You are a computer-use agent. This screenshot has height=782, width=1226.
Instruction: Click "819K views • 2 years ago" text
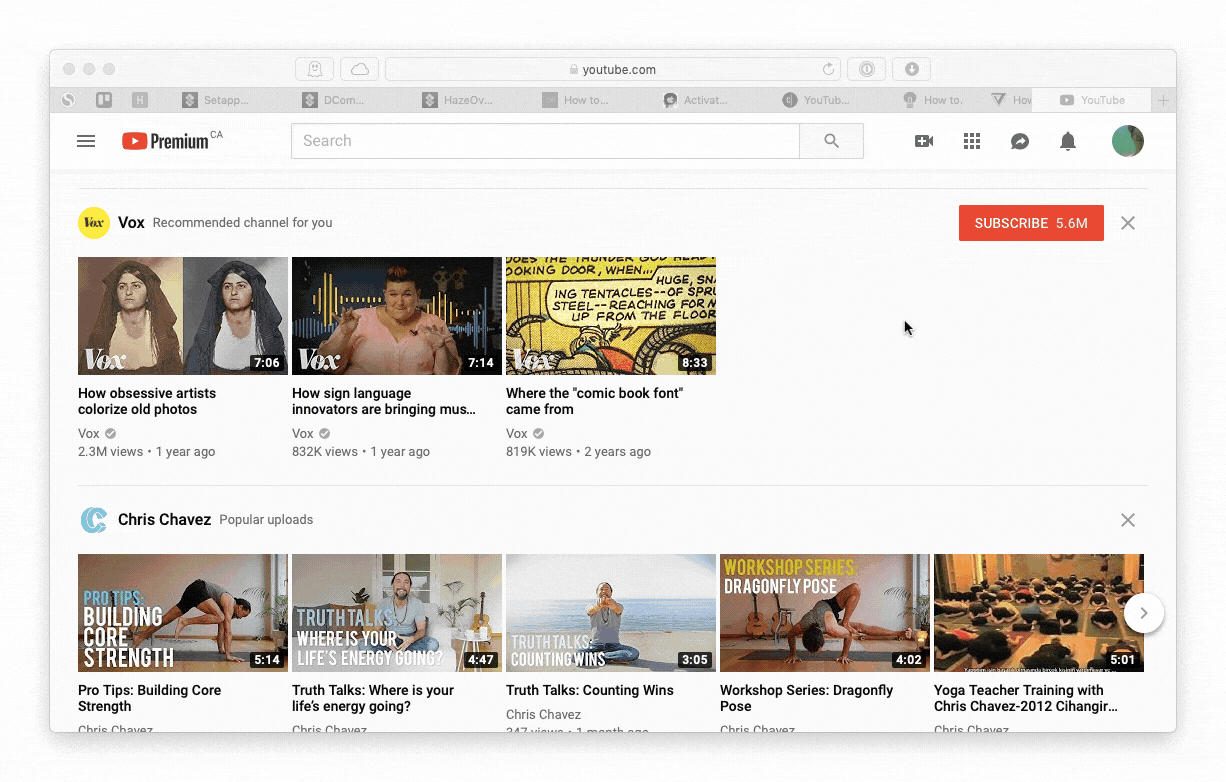point(578,452)
